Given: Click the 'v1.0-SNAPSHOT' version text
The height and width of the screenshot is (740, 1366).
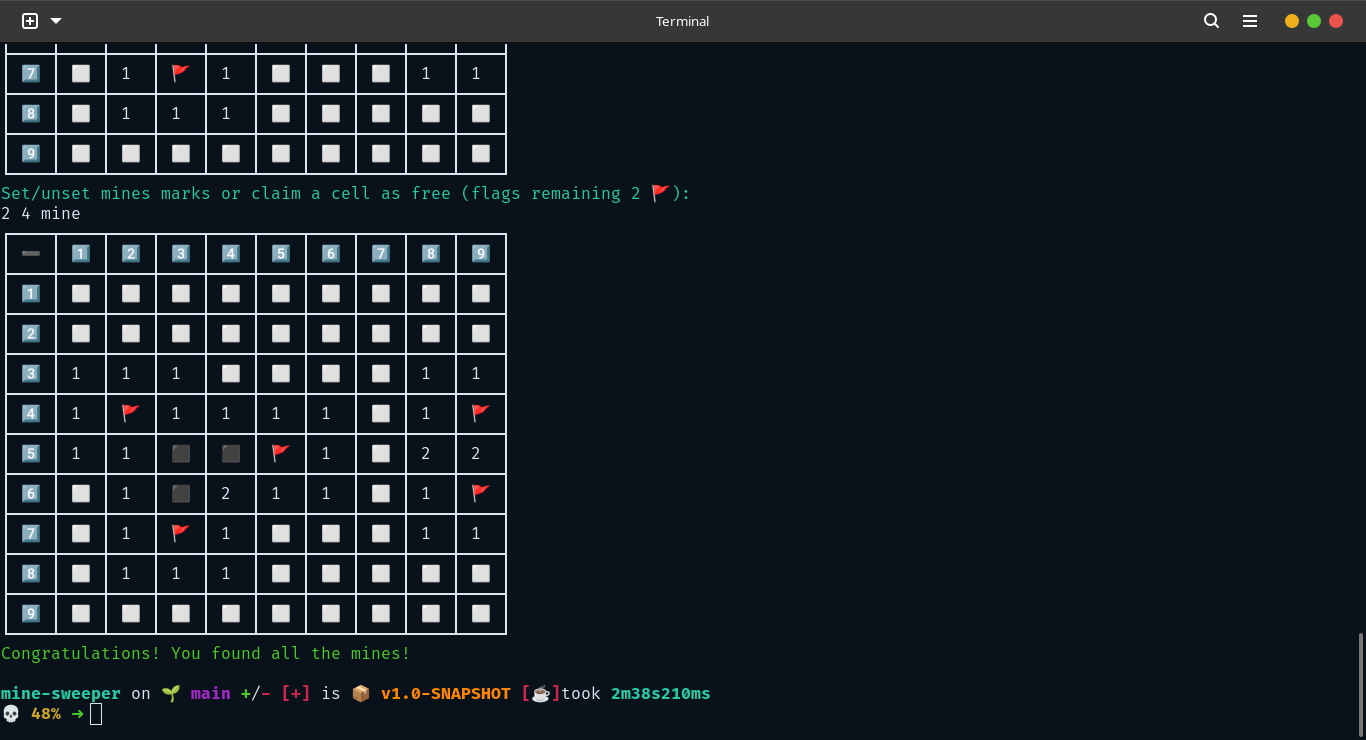Looking at the screenshot, I should click(446, 693).
